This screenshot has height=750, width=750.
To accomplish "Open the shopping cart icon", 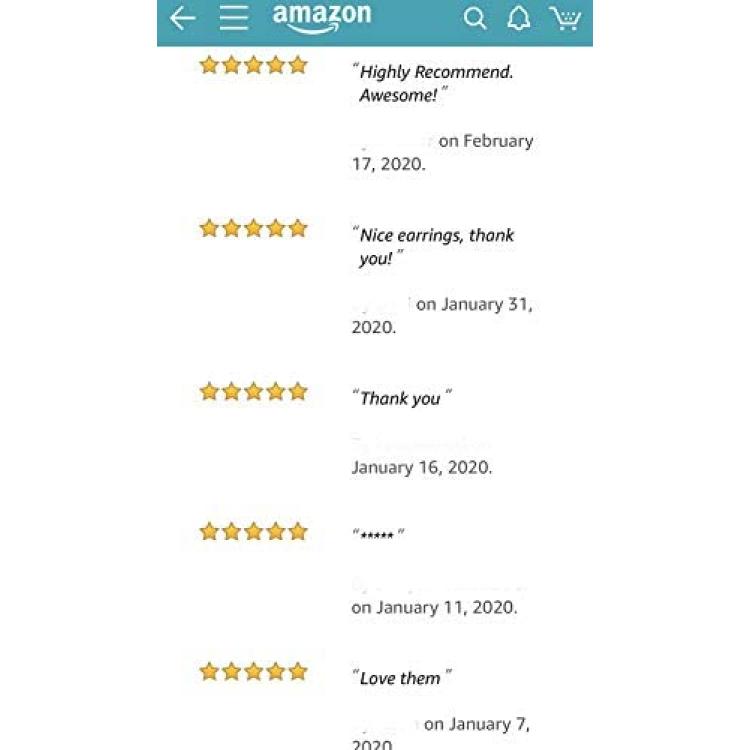I will click(565, 19).
